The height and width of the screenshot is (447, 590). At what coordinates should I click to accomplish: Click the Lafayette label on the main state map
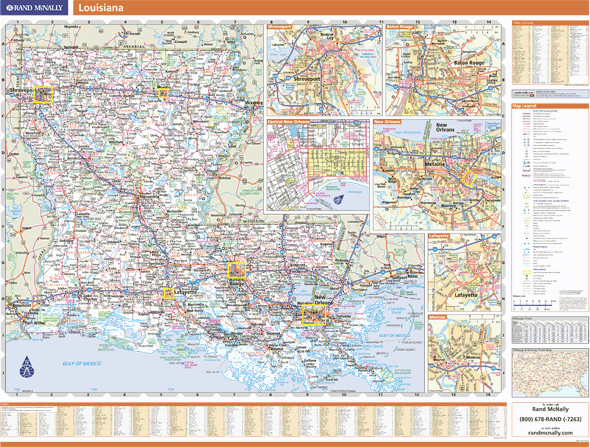pos(186,292)
